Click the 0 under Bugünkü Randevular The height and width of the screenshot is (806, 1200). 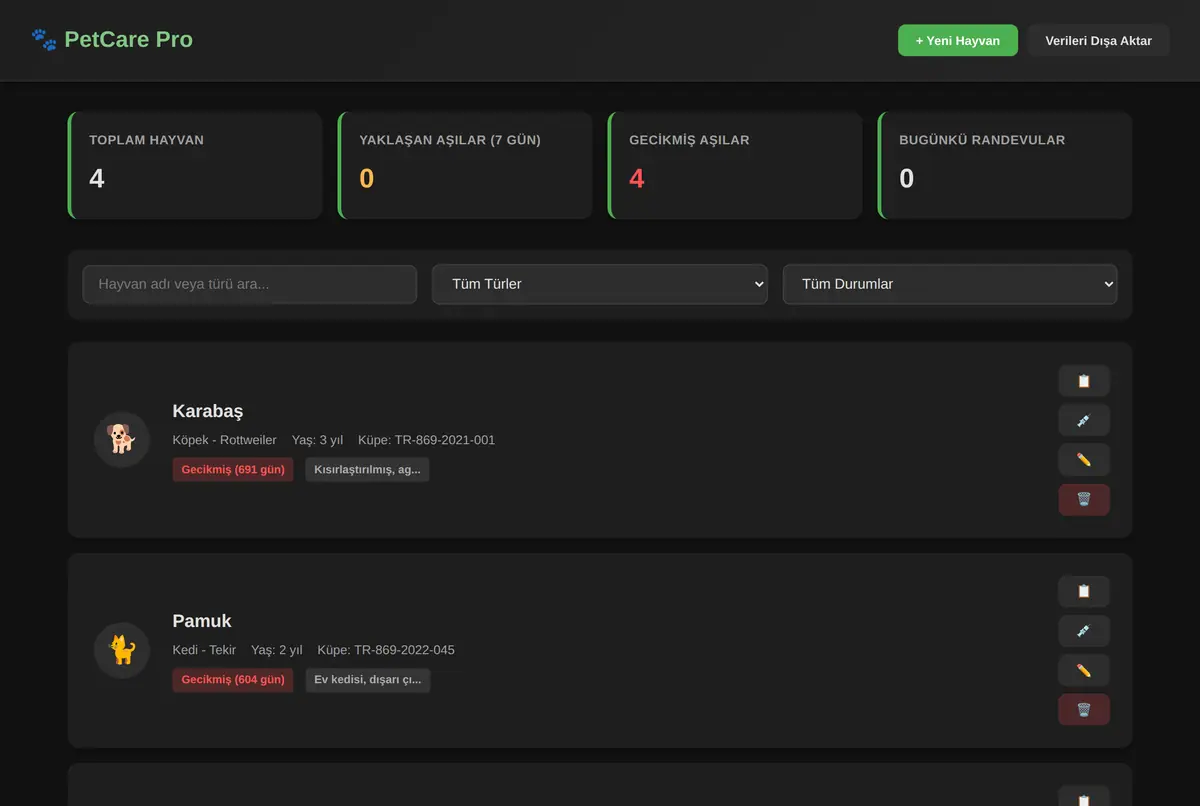[907, 179]
